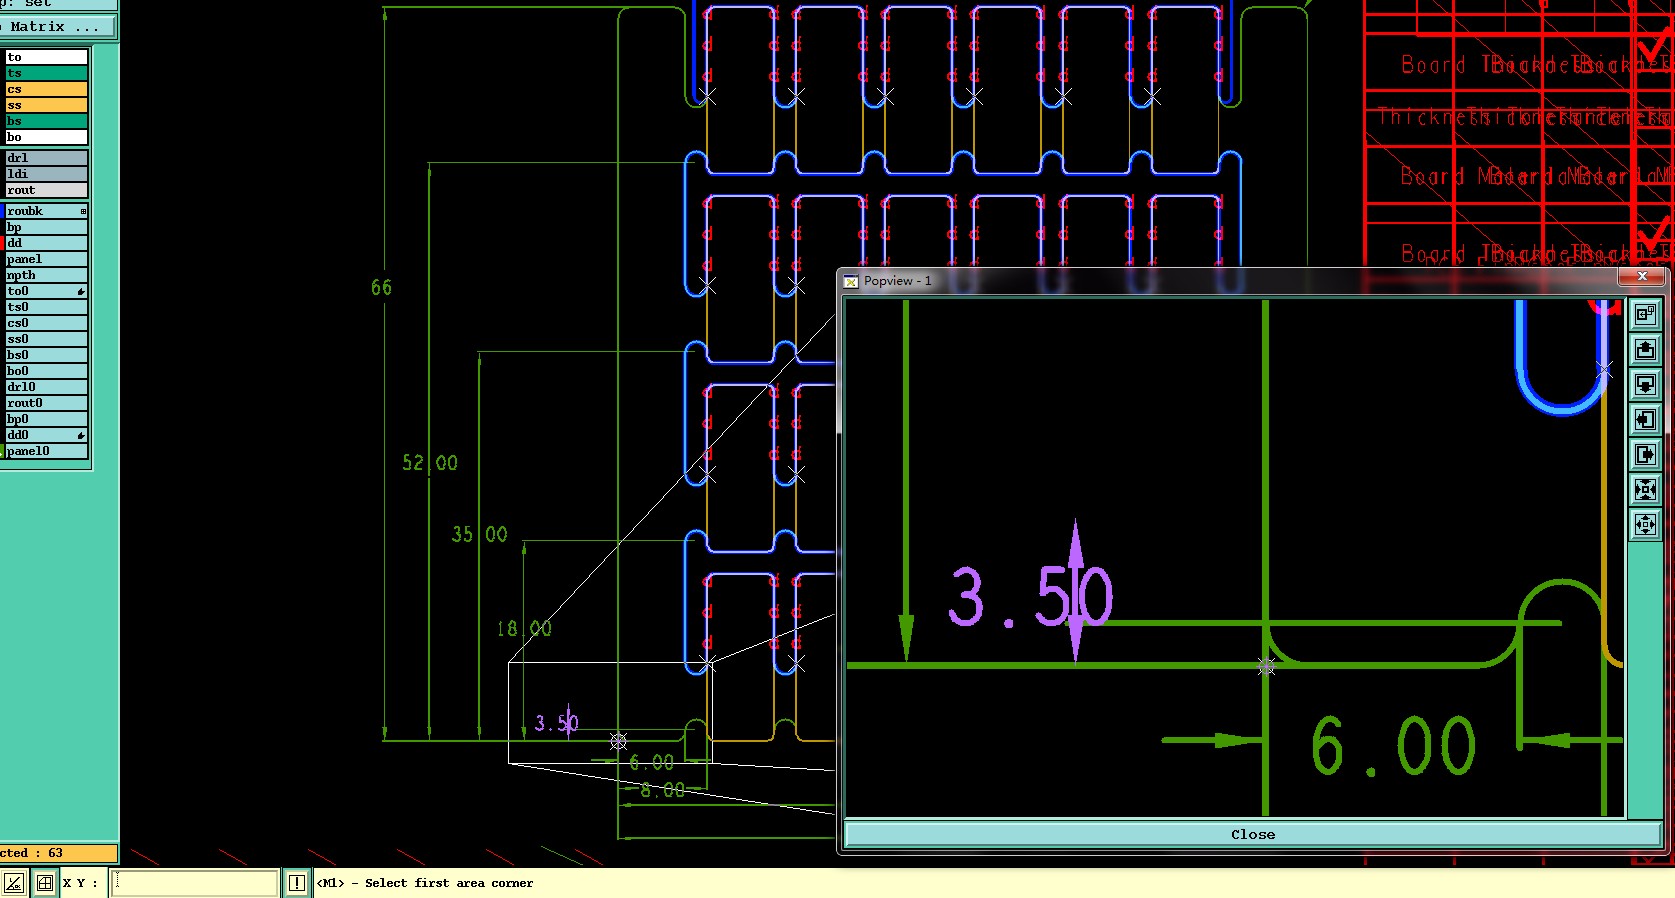Toggle the 'rout' layer row
The image size is (1675, 898).
pos(46,190)
